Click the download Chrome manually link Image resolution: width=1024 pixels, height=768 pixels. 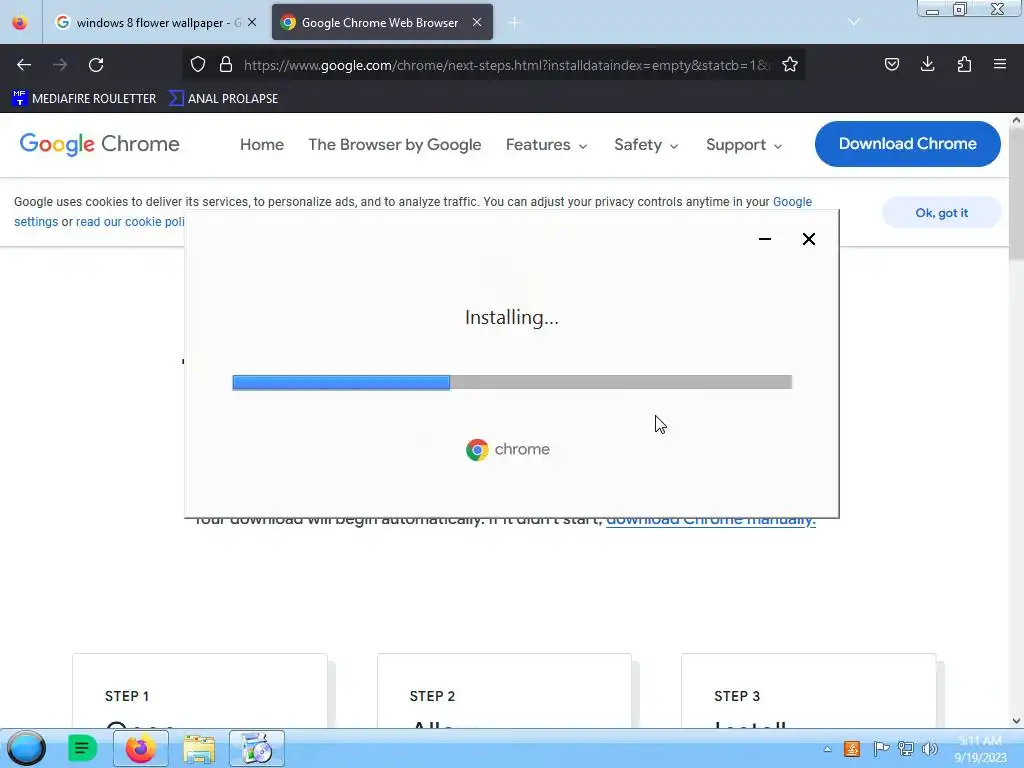(711, 521)
